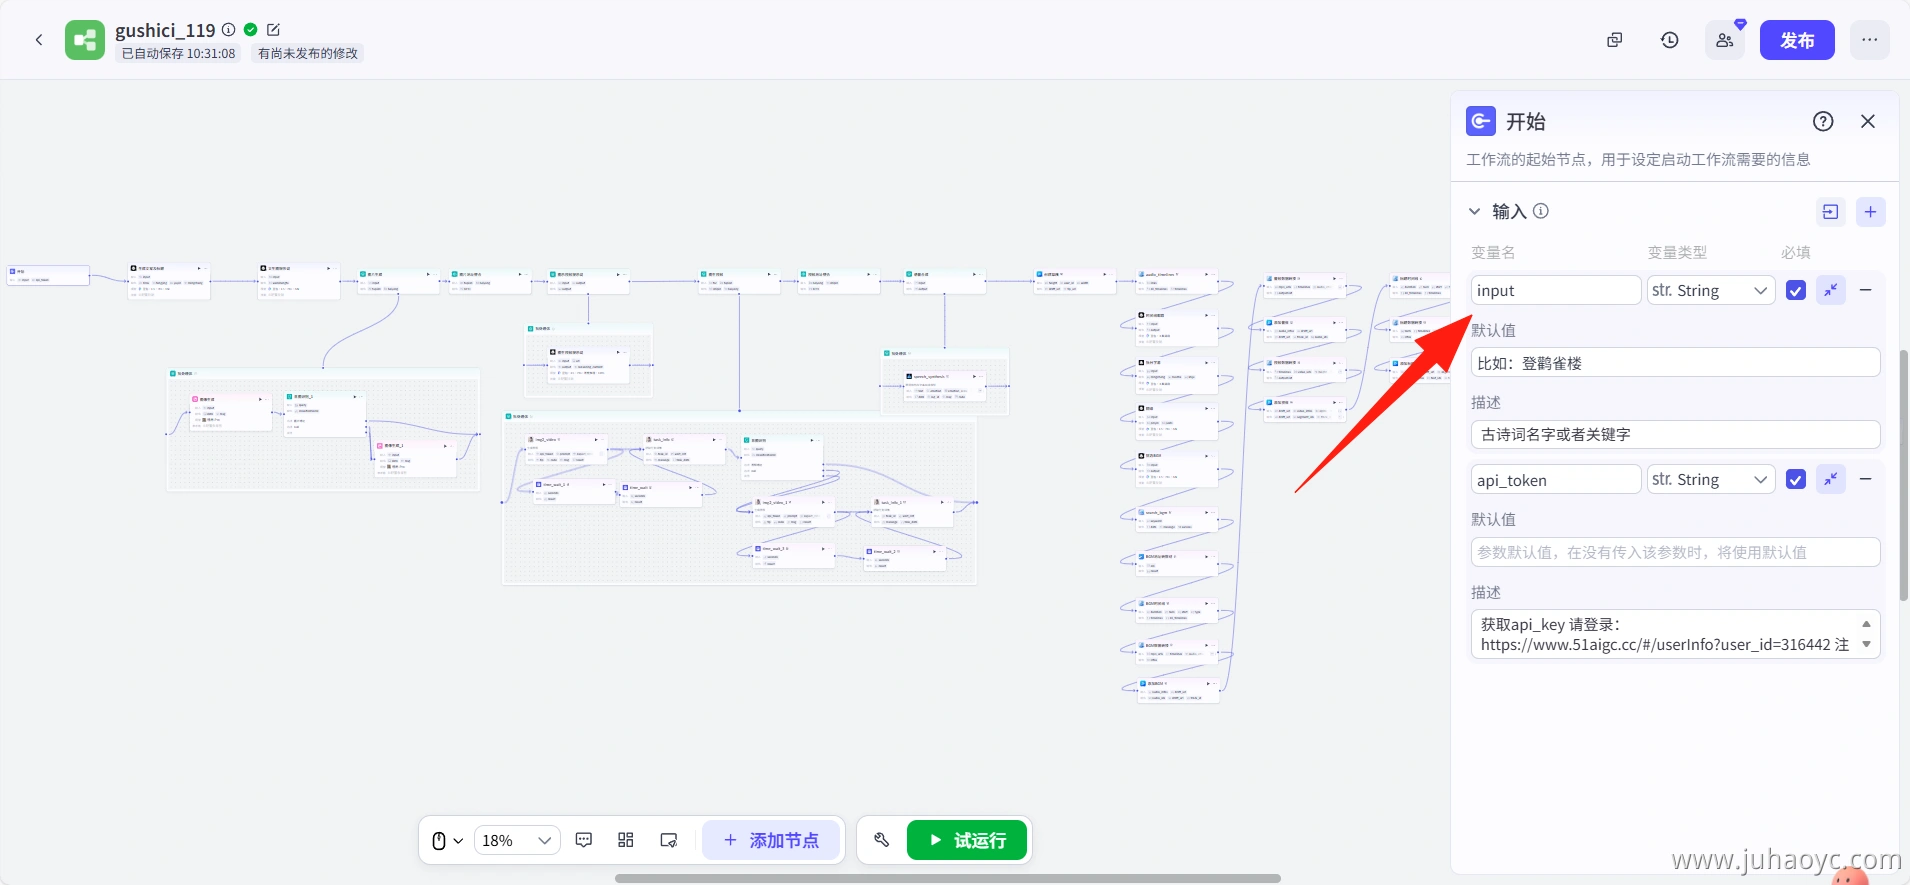Open the more options menu
Screen dimensions: 1910x885
coord(1869,40)
